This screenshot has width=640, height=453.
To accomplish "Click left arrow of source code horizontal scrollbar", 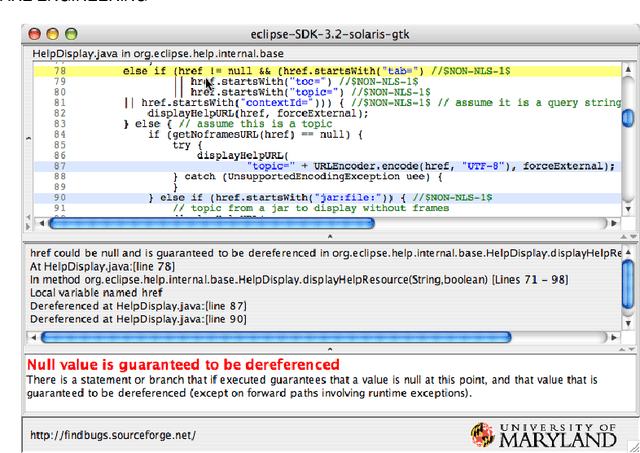I will coord(41,223).
